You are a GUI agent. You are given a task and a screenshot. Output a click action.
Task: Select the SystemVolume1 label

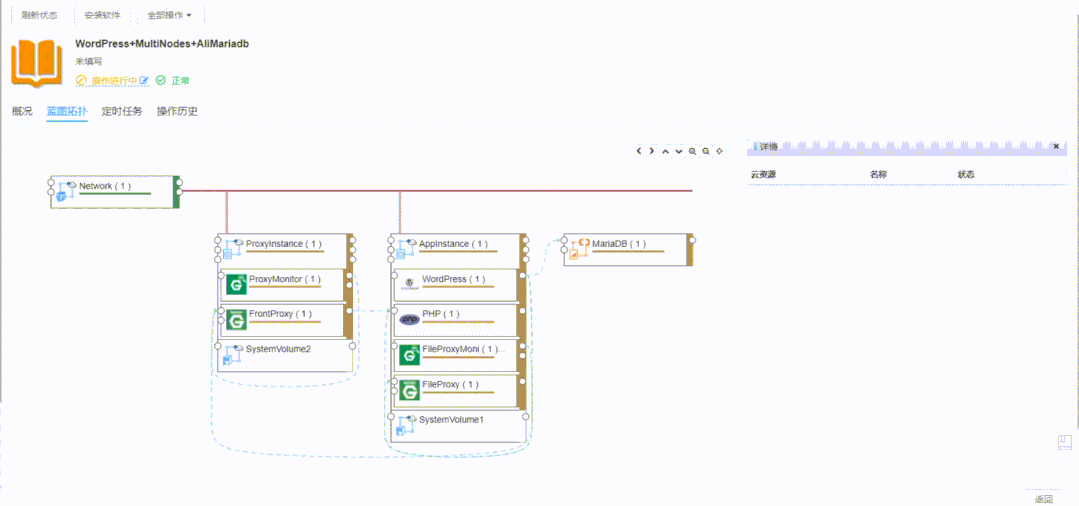(451, 419)
